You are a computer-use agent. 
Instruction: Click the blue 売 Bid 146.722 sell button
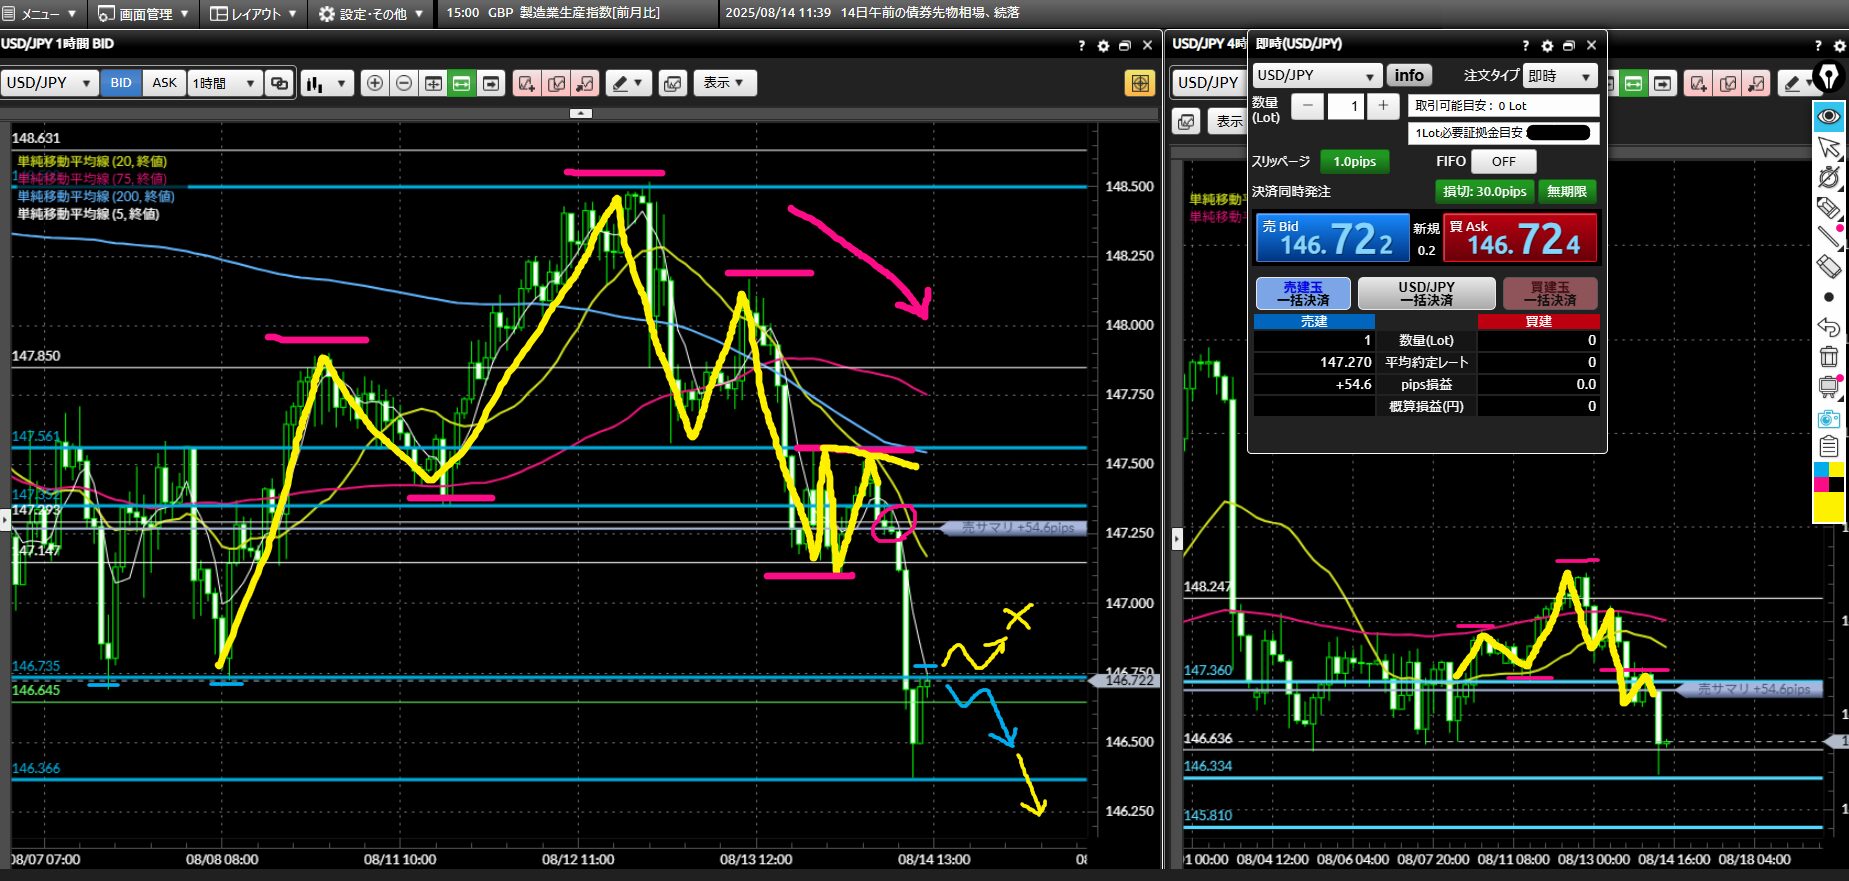coord(1333,238)
